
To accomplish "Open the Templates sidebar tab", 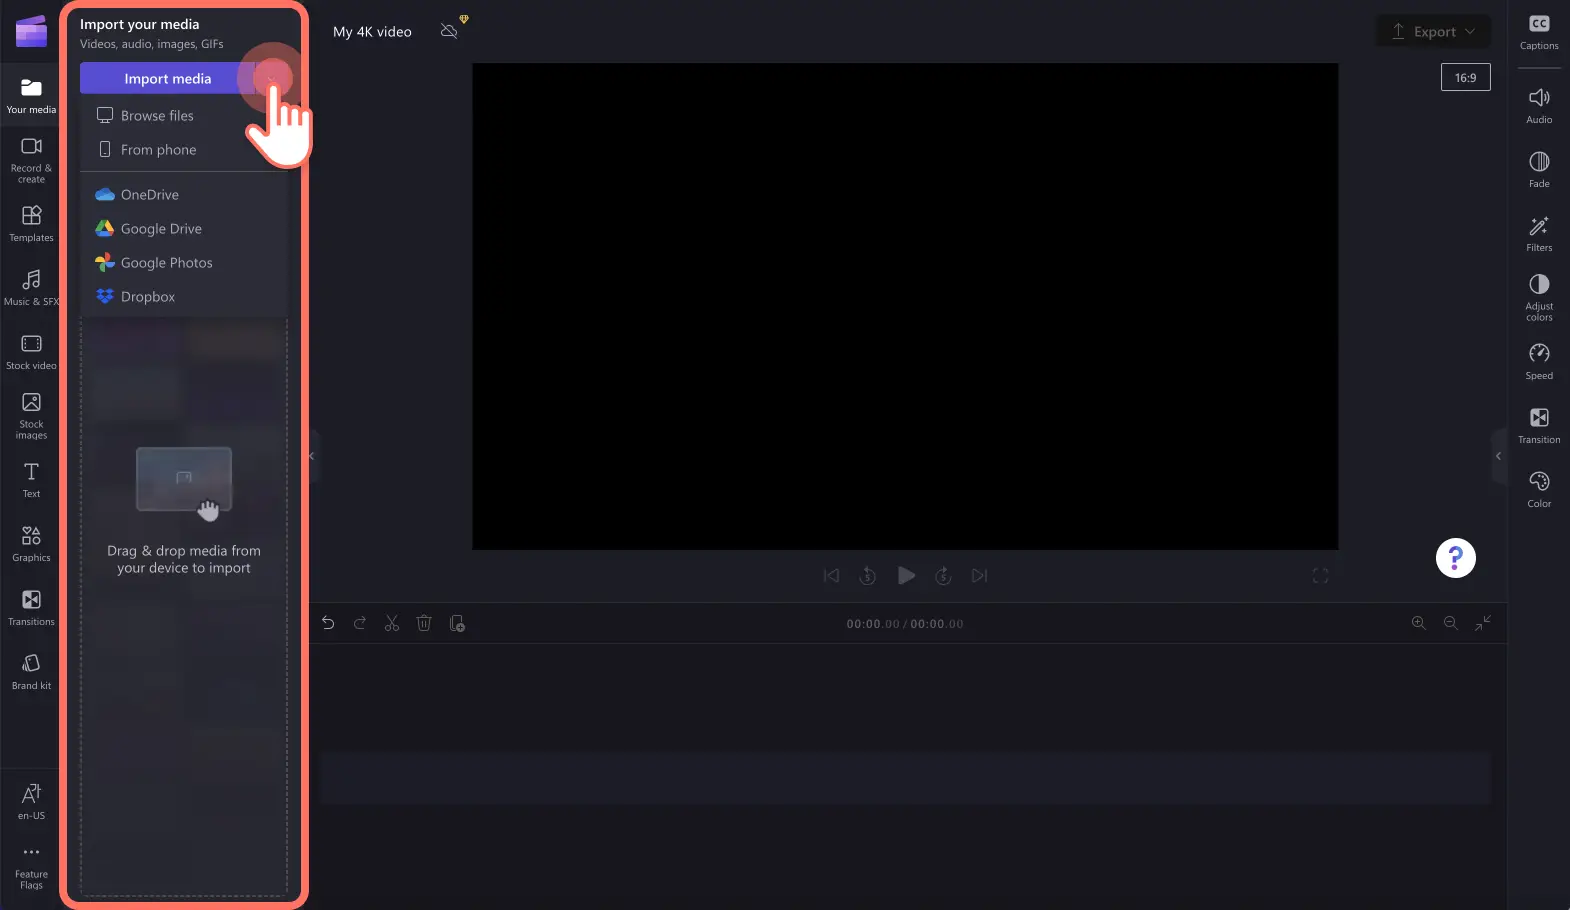I will 31,223.
